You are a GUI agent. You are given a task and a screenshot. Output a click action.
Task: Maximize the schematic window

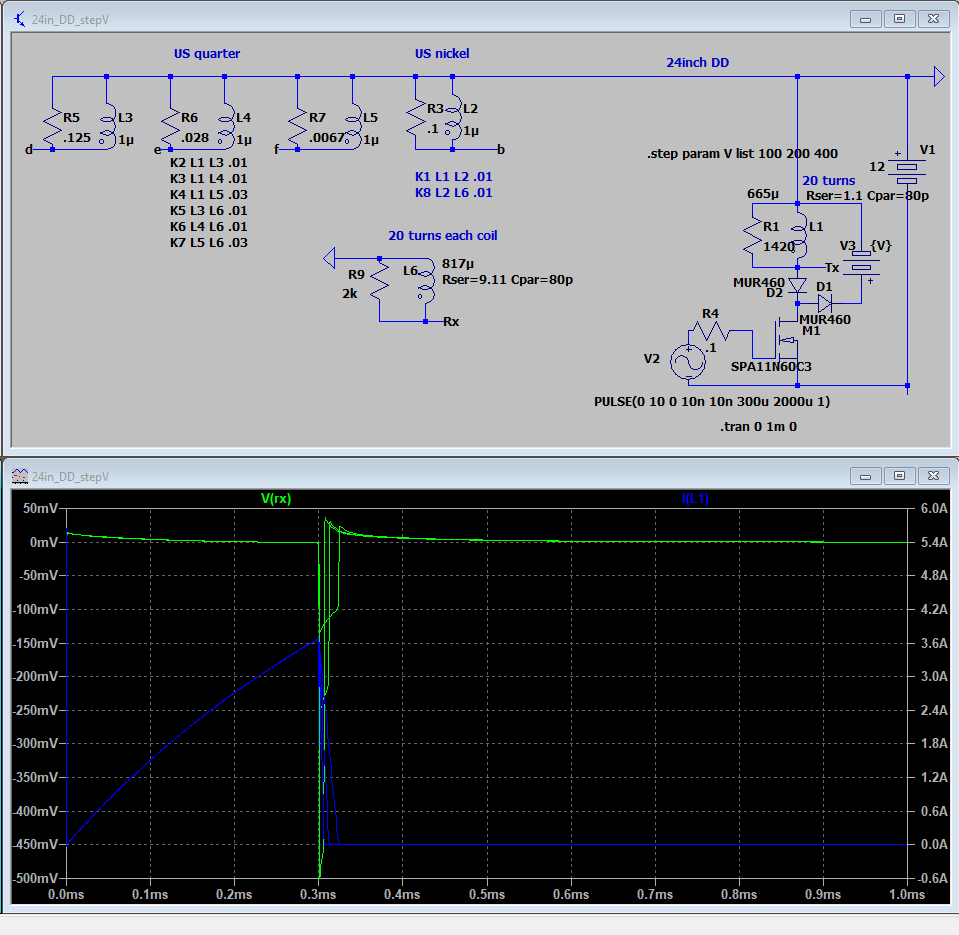click(x=900, y=18)
